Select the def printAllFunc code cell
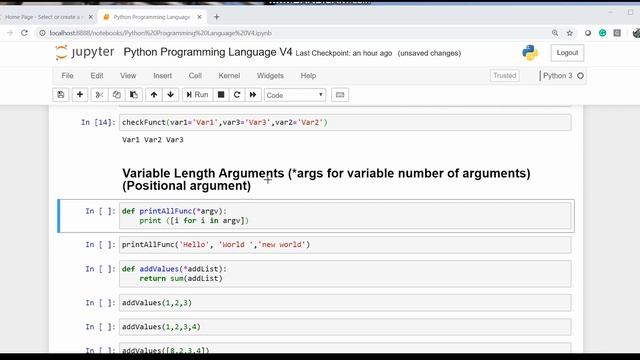Viewport: 640px width, 360px height. [345, 216]
